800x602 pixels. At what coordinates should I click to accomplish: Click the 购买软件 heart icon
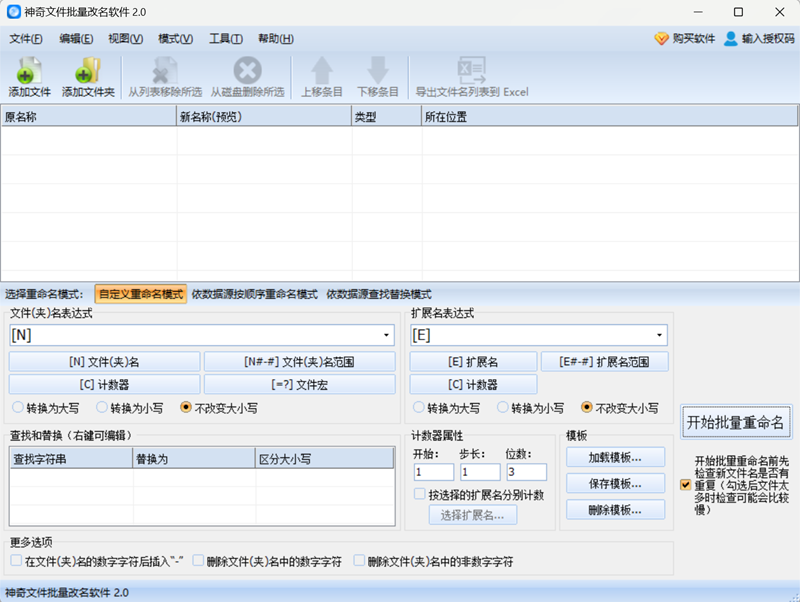coord(661,39)
